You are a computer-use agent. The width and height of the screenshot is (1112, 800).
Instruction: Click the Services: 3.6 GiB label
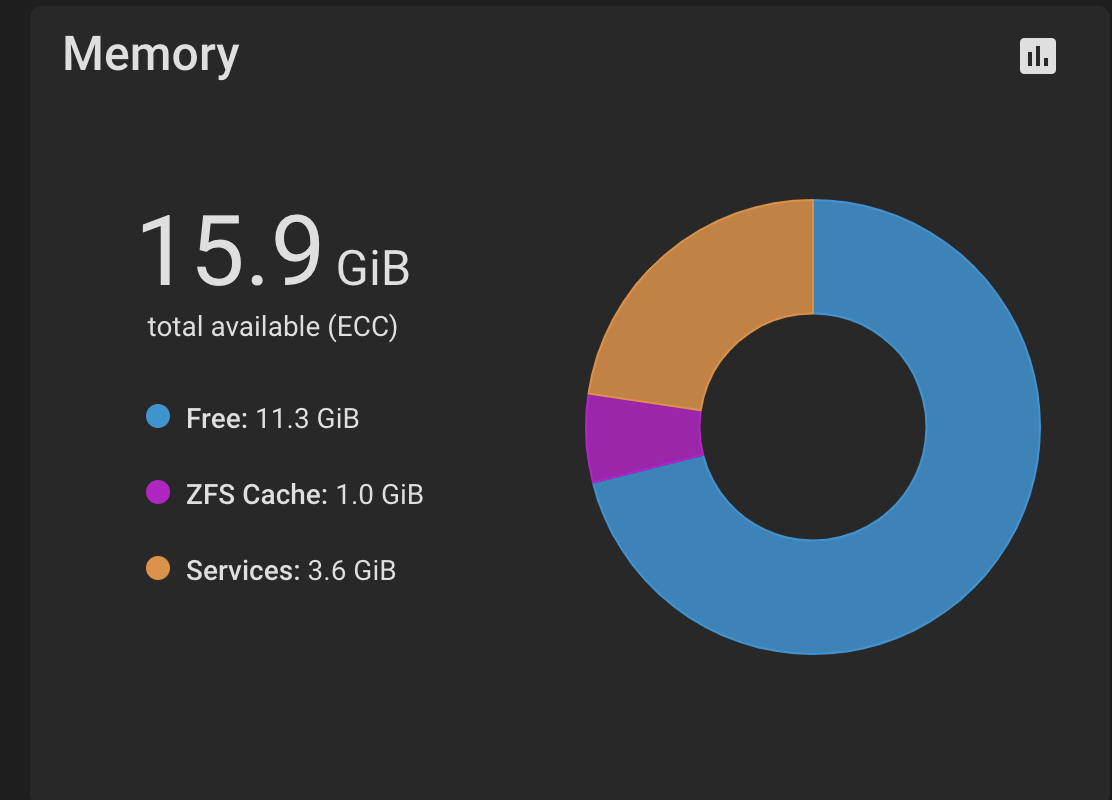pyautogui.click(x=291, y=570)
